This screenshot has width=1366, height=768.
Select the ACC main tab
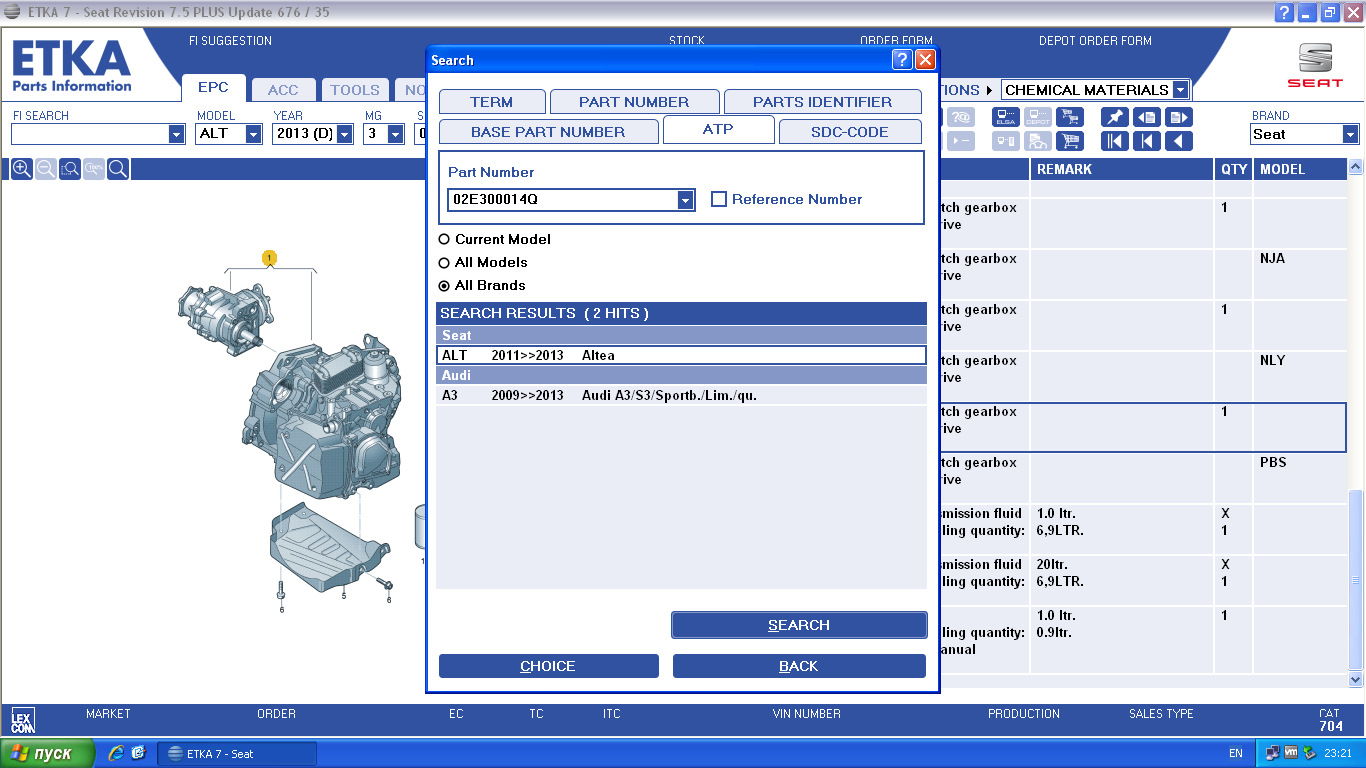[x=283, y=90]
